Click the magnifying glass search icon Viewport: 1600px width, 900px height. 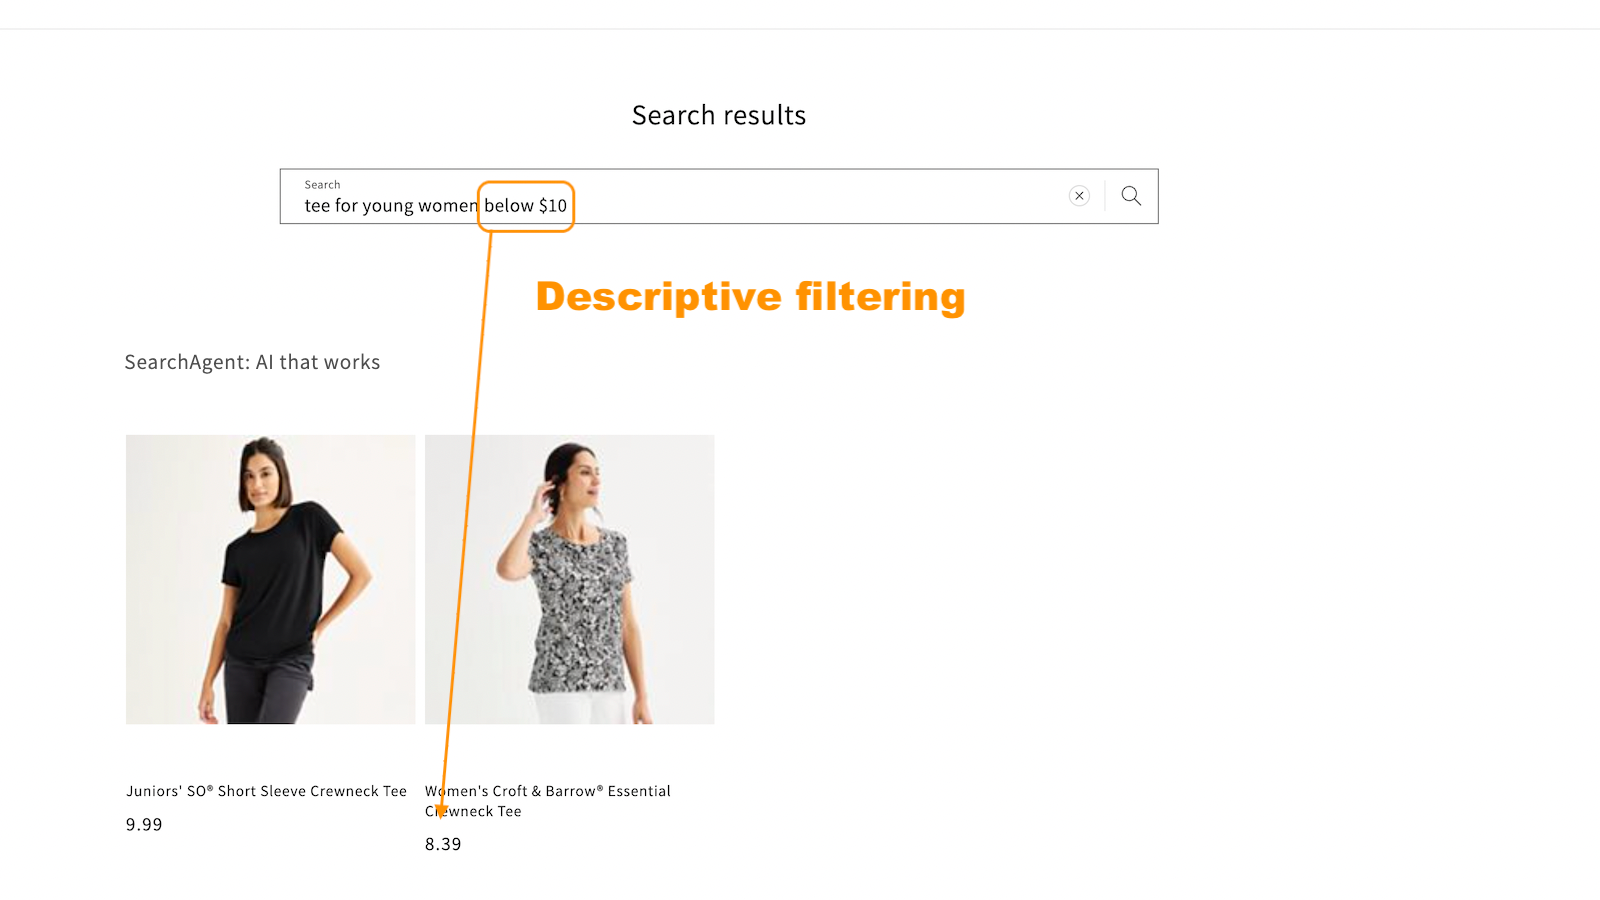pyautogui.click(x=1130, y=196)
